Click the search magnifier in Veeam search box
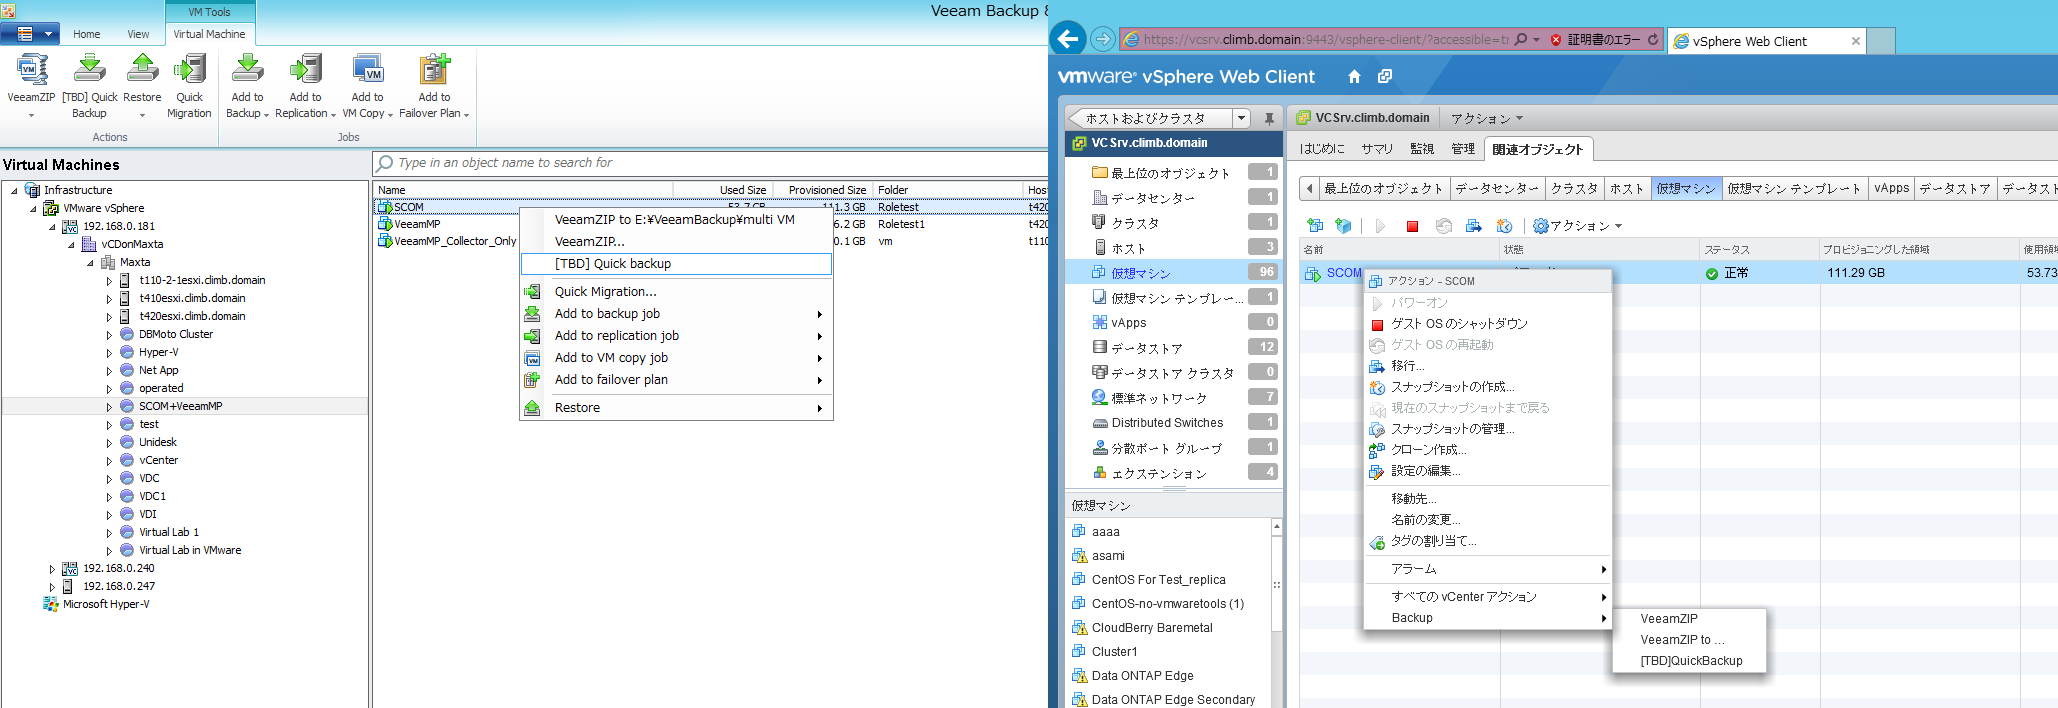 pos(385,163)
